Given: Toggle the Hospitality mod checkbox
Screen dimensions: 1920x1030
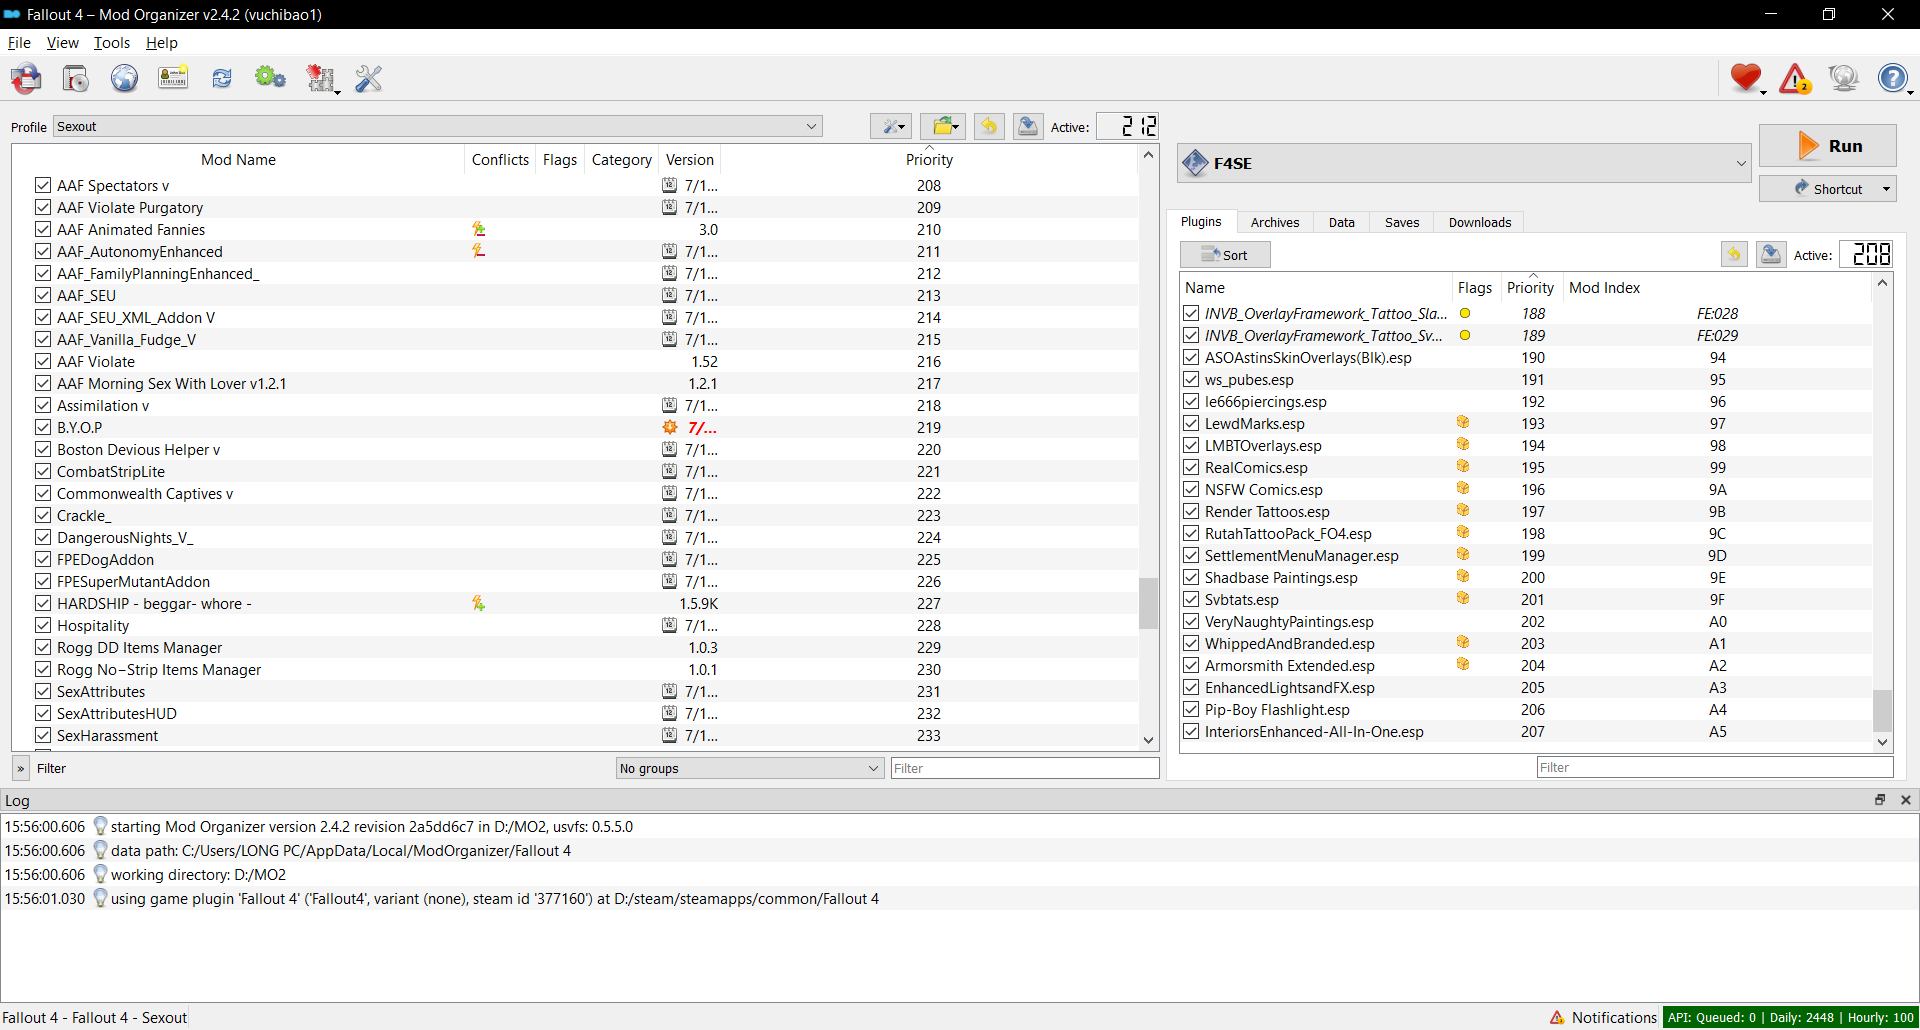Looking at the screenshot, I should click(43, 625).
